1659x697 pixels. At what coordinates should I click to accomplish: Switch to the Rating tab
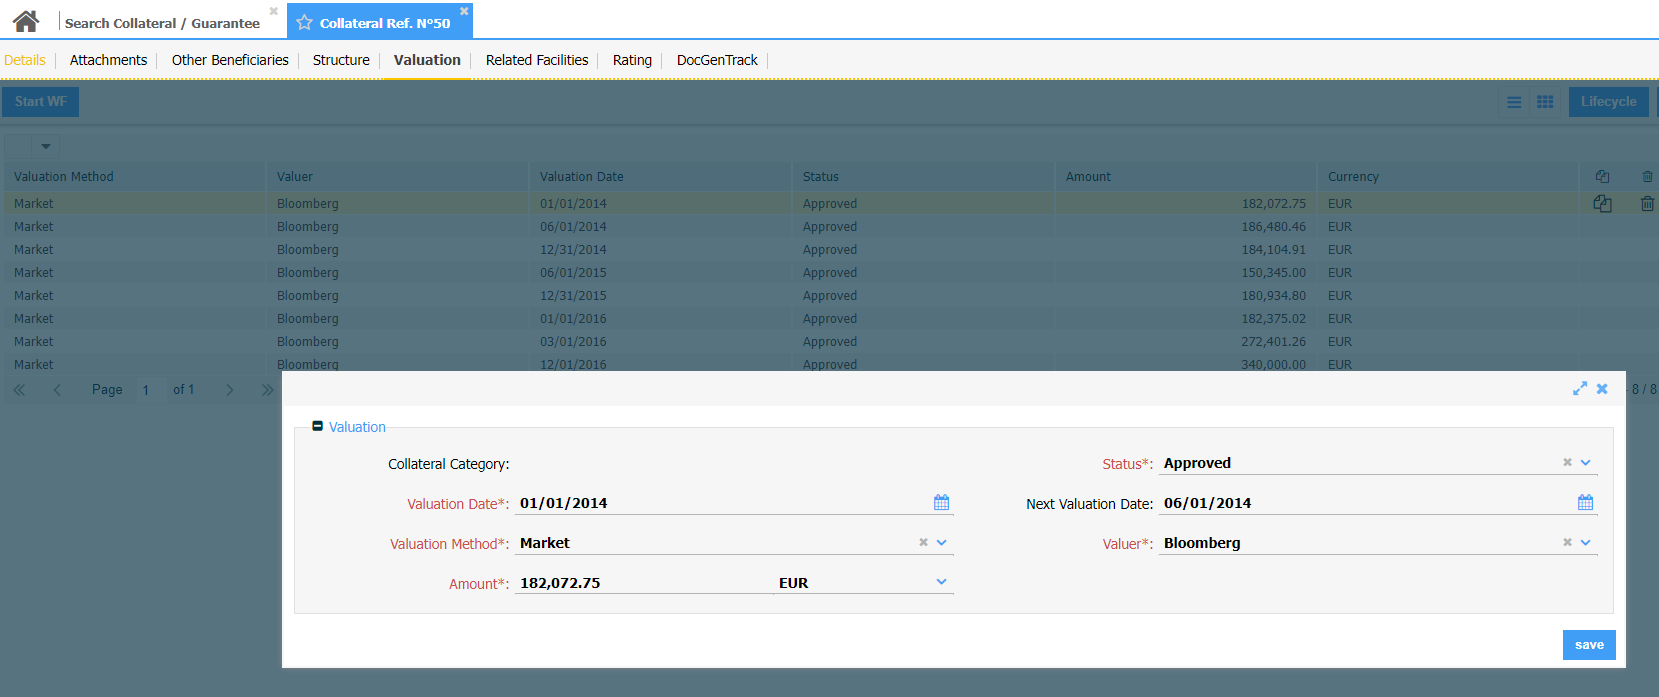pyautogui.click(x=632, y=60)
